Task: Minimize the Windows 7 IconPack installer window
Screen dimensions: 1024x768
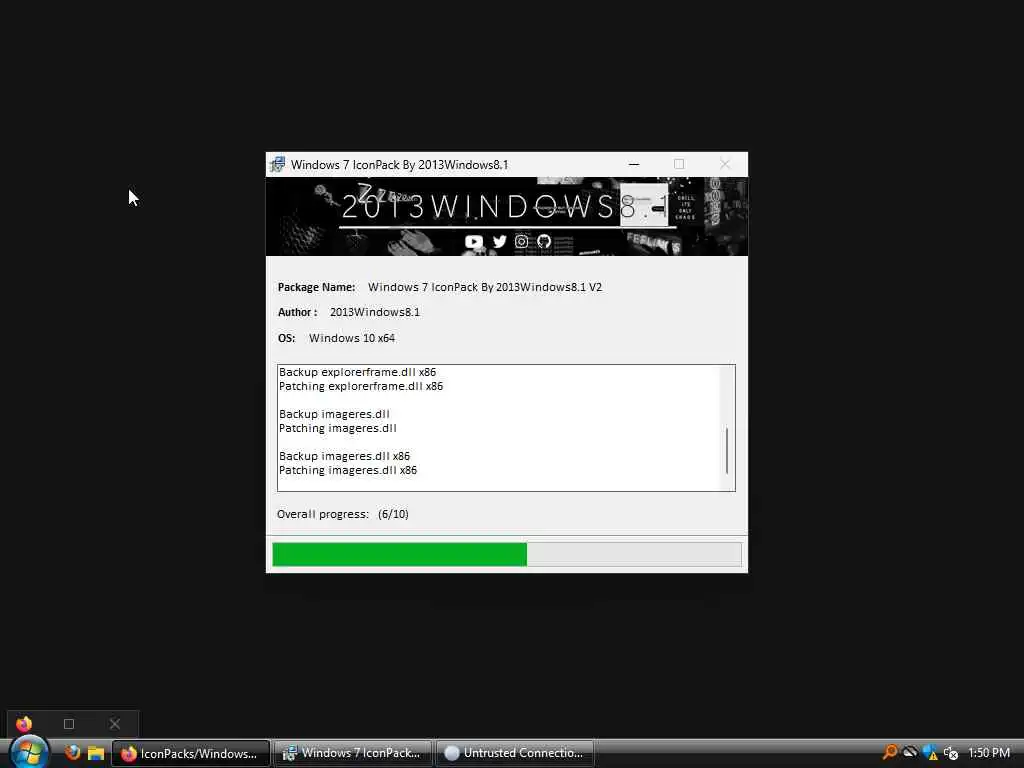Action: (633, 165)
